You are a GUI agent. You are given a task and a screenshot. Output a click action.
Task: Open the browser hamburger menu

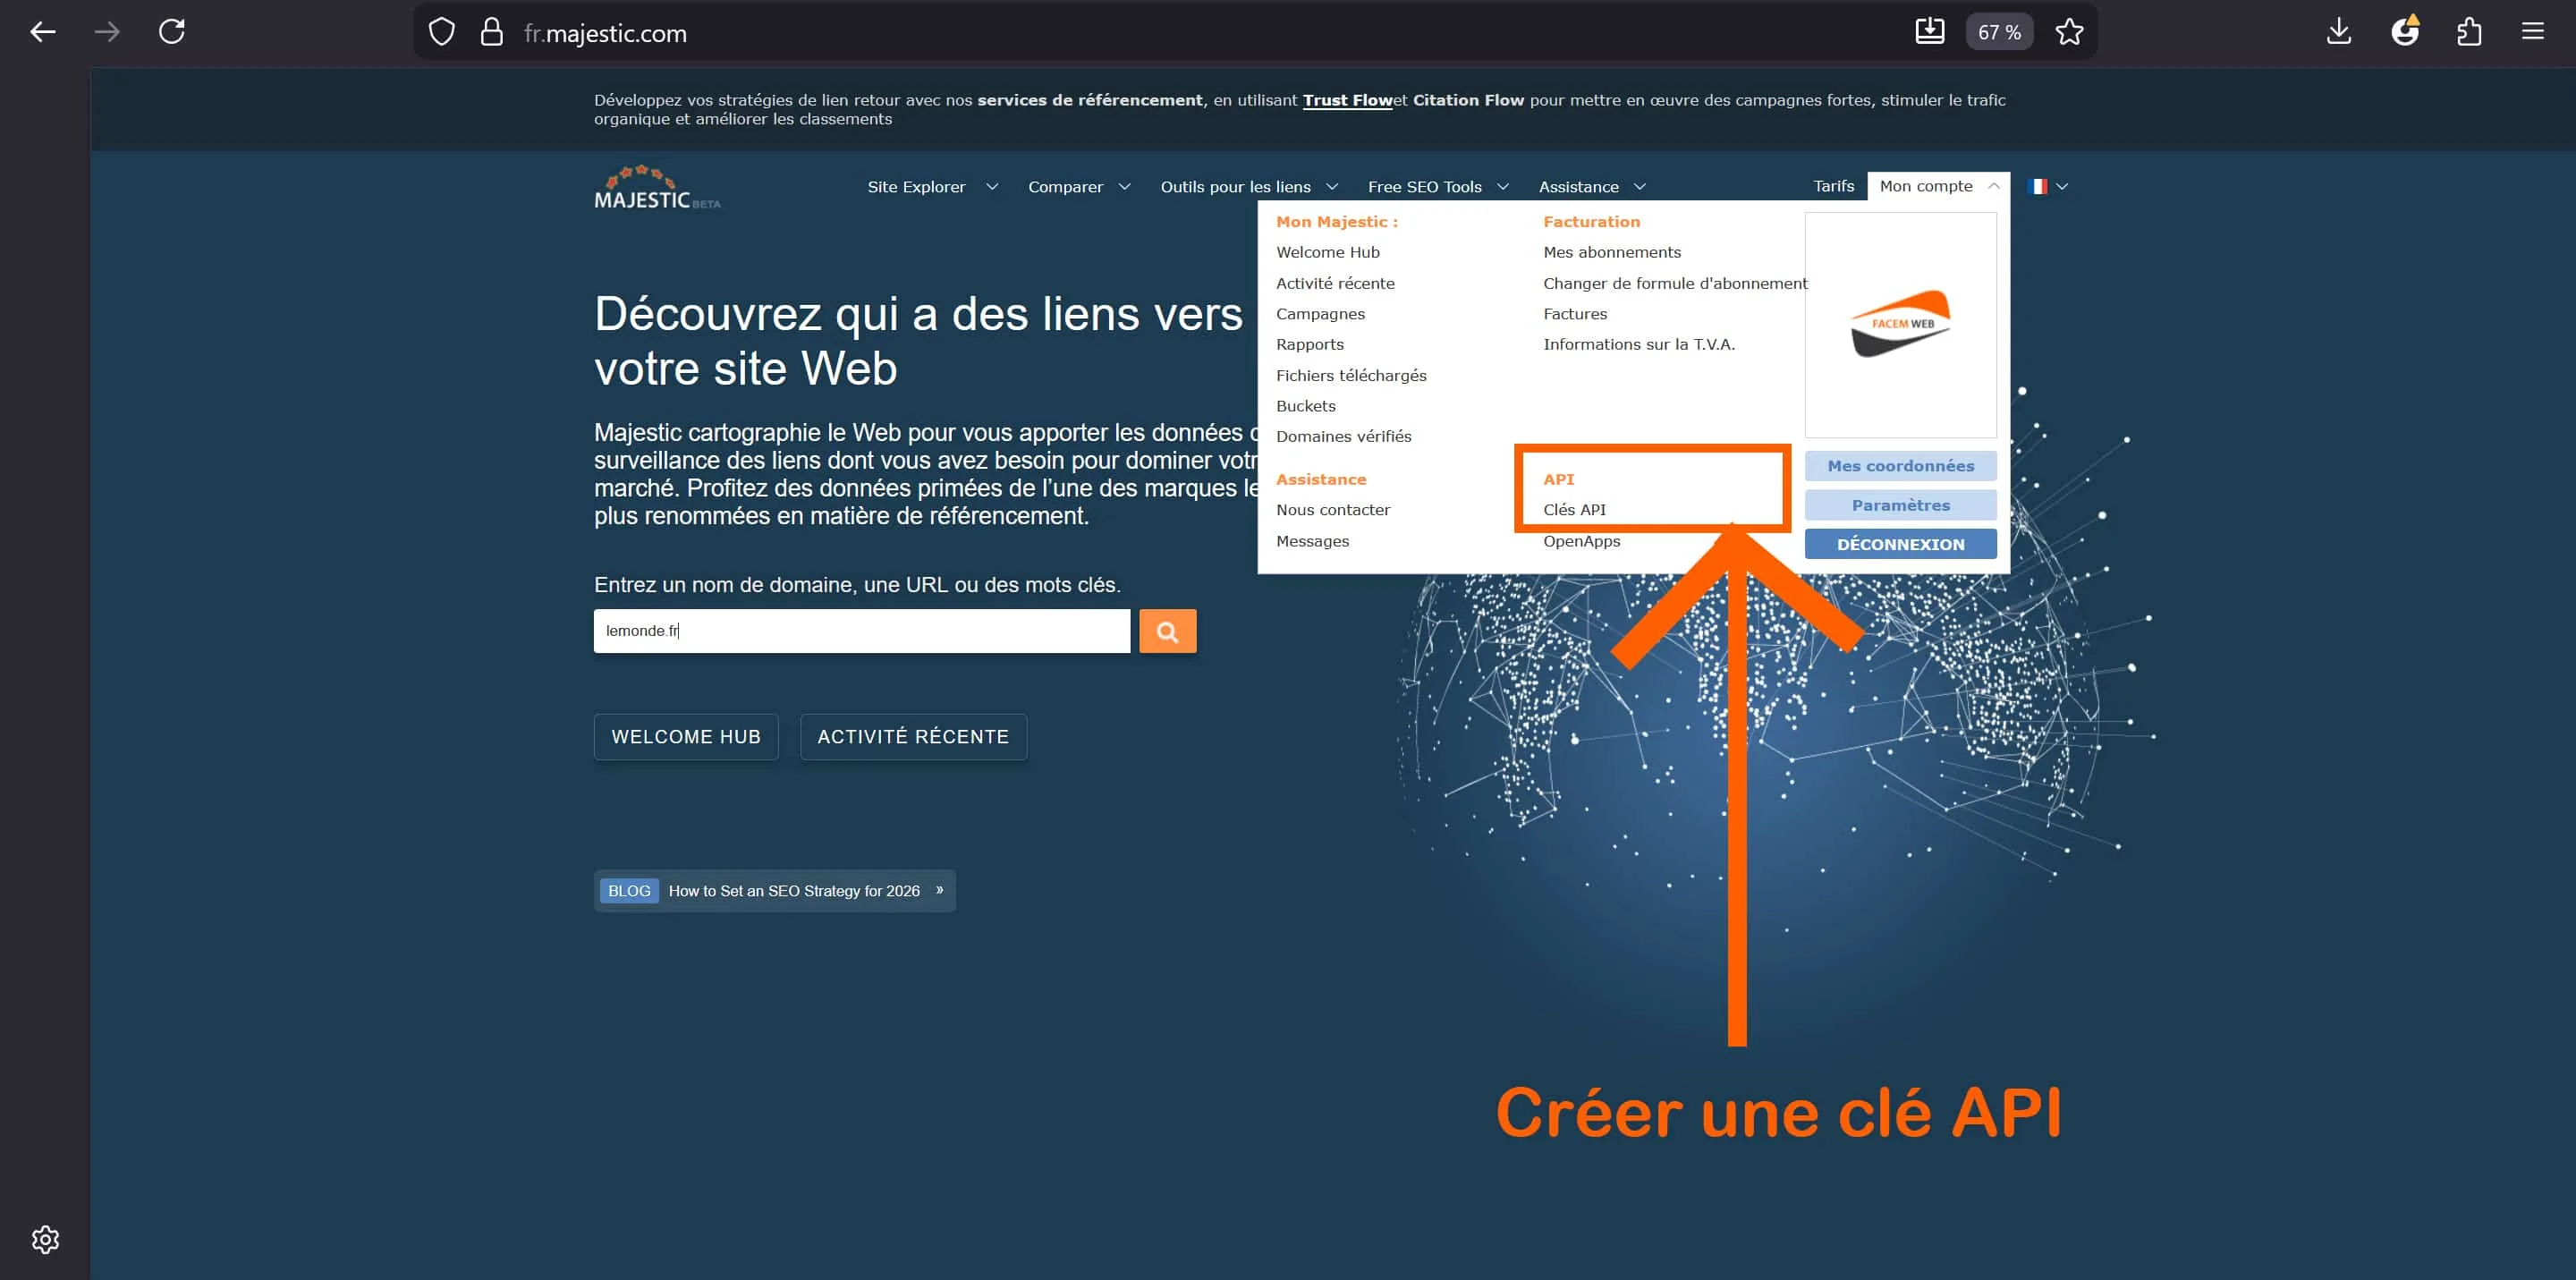click(2533, 32)
